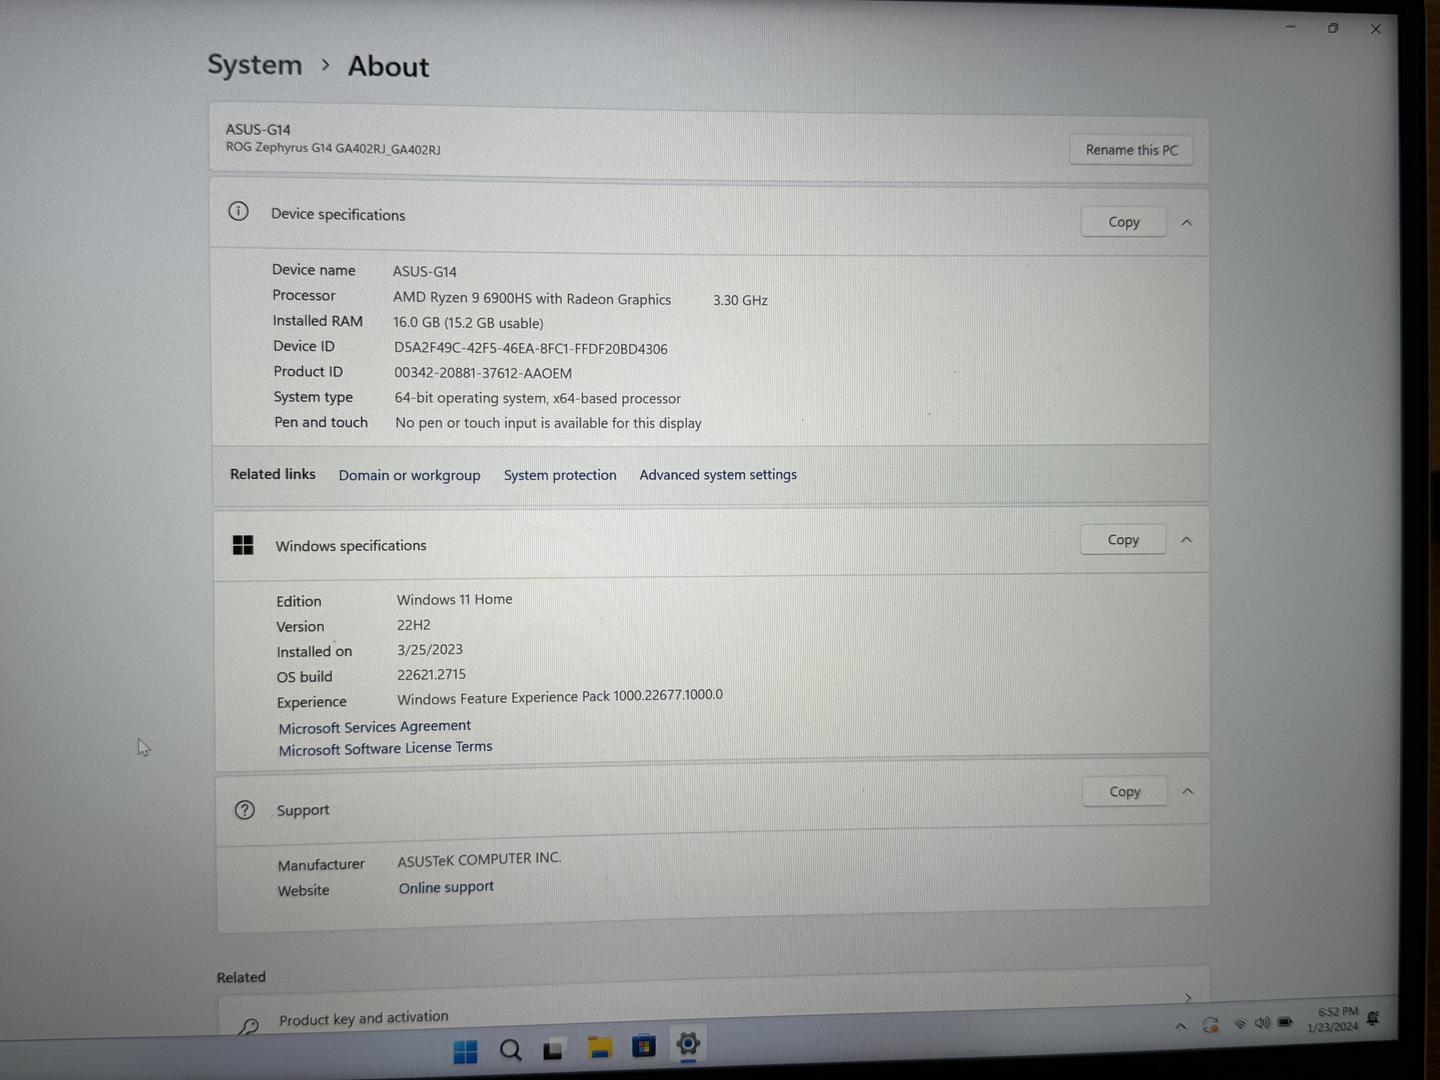Click the taskbar Search icon

(x=511, y=1050)
